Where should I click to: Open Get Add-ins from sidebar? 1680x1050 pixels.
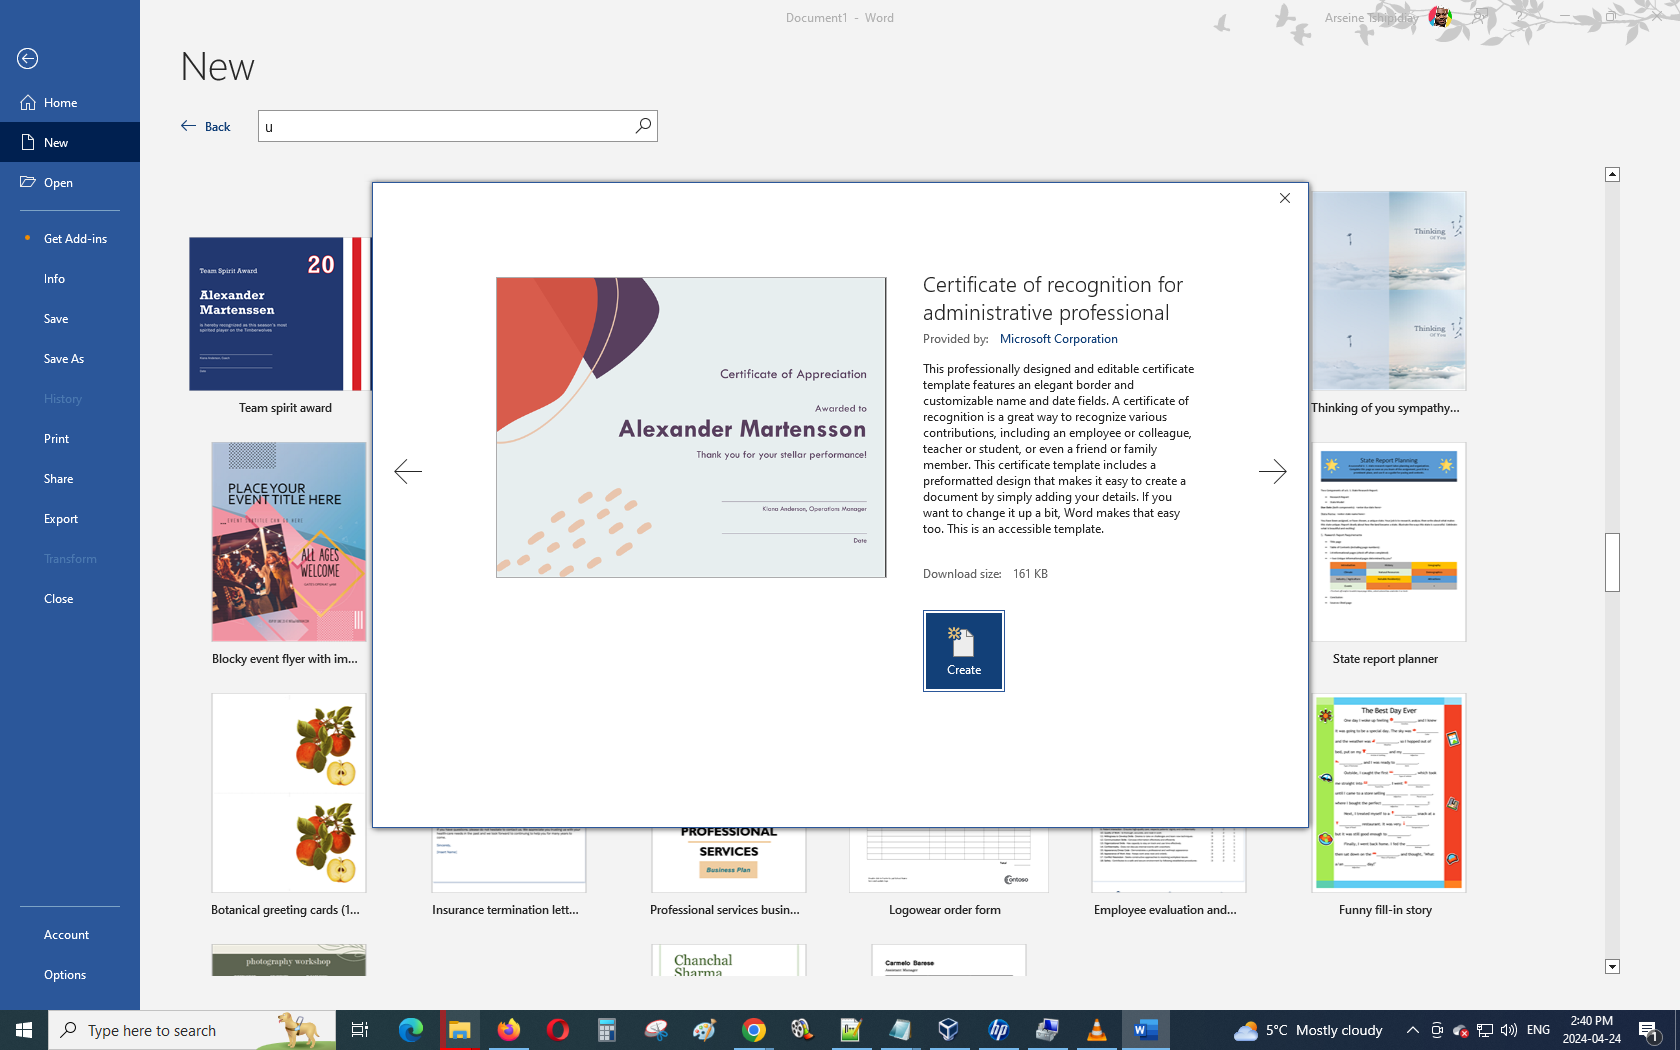coord(75,239)
